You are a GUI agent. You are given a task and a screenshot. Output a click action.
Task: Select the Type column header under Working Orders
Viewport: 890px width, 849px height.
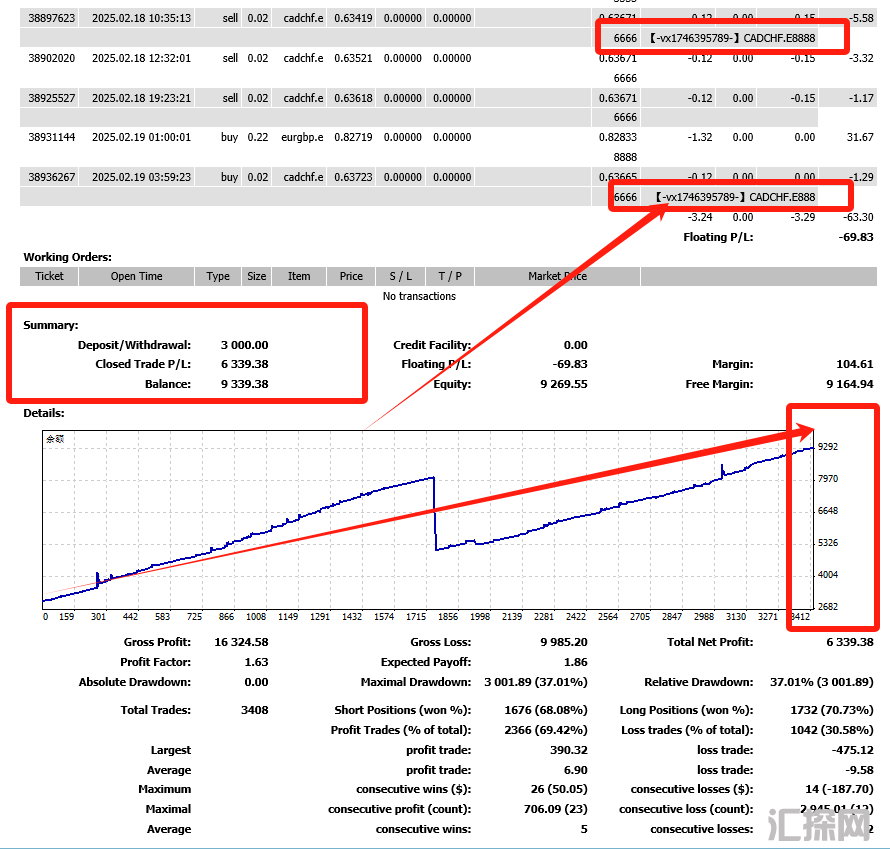218,276
